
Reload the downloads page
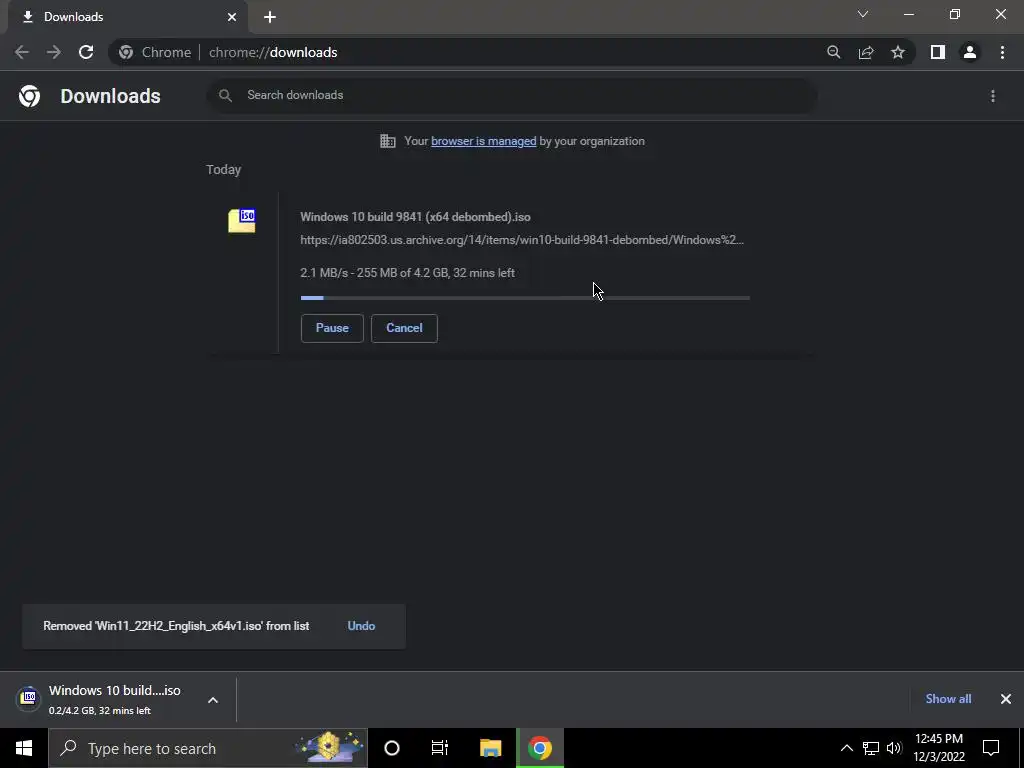86,52
